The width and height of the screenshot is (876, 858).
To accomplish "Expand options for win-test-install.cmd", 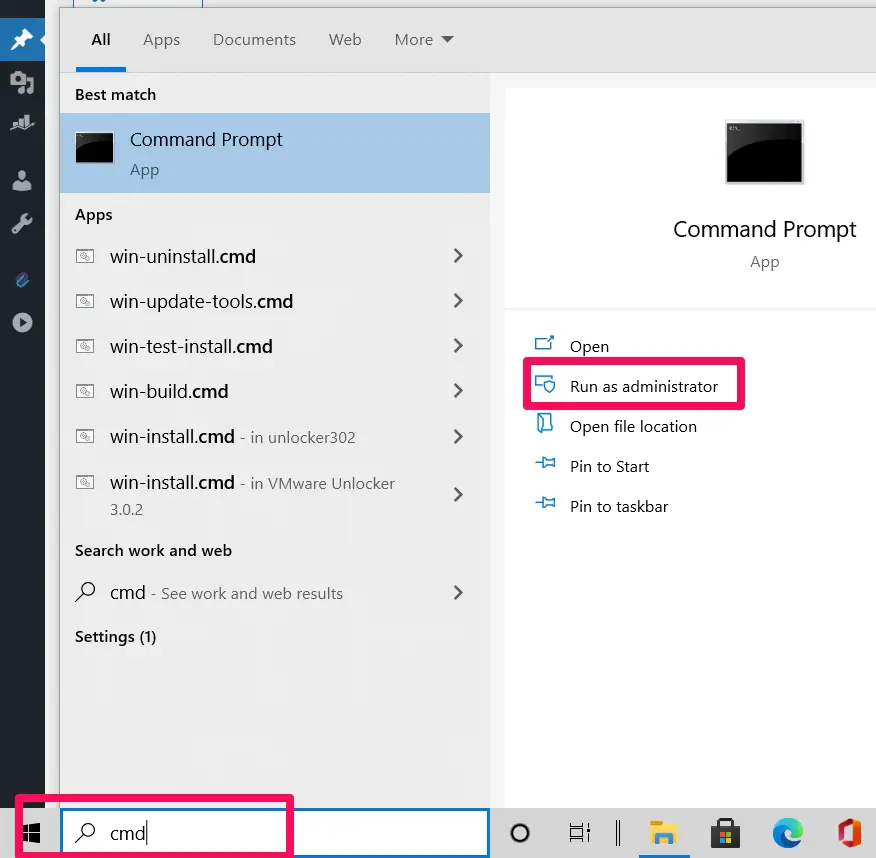I will click(x=458, y=346).
